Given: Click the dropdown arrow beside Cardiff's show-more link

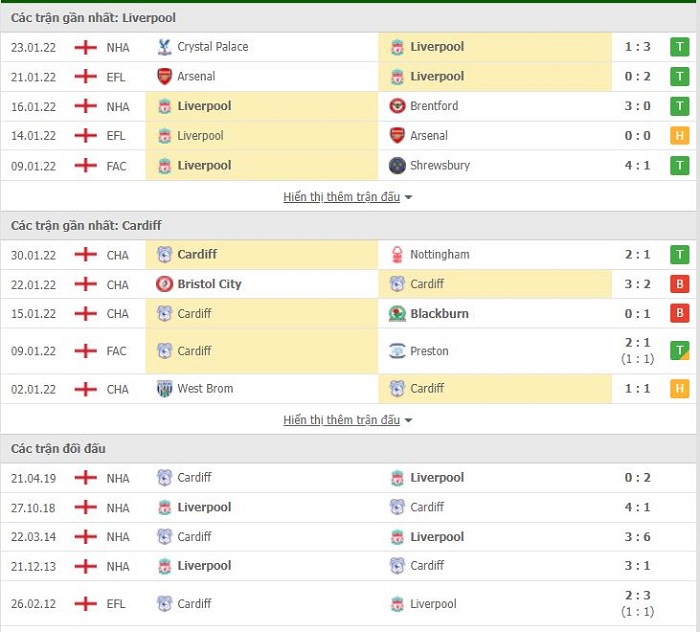Looking at the screenshot, I should pos(408,421).
